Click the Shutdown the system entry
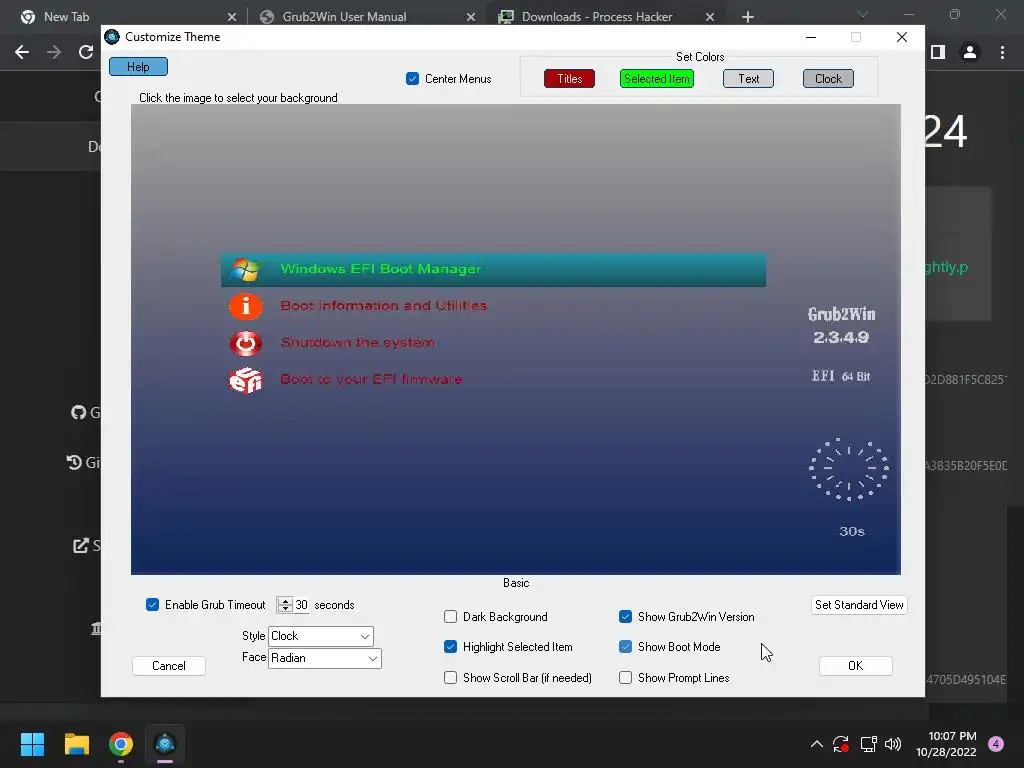Screen dimensions: 1024x768 [357, 342]
